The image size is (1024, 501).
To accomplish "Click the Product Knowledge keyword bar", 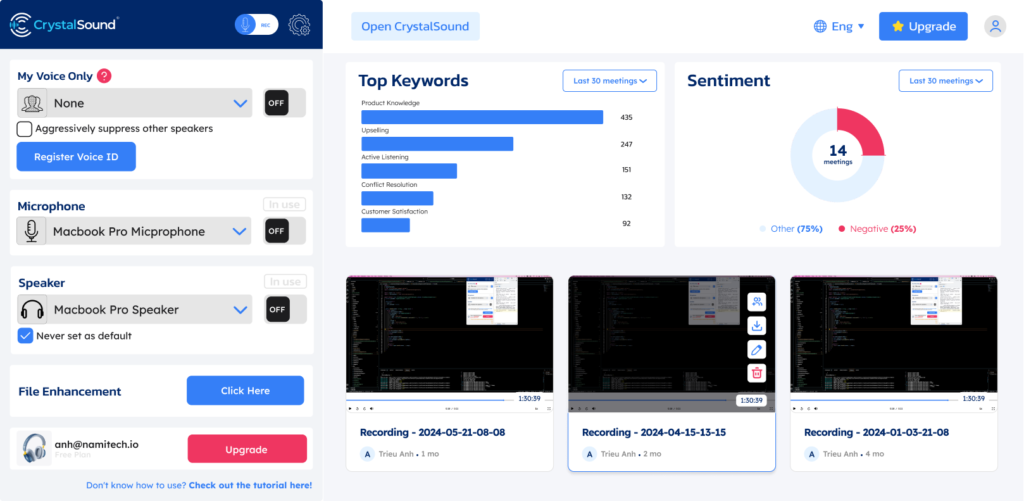I will coord(482,117).
